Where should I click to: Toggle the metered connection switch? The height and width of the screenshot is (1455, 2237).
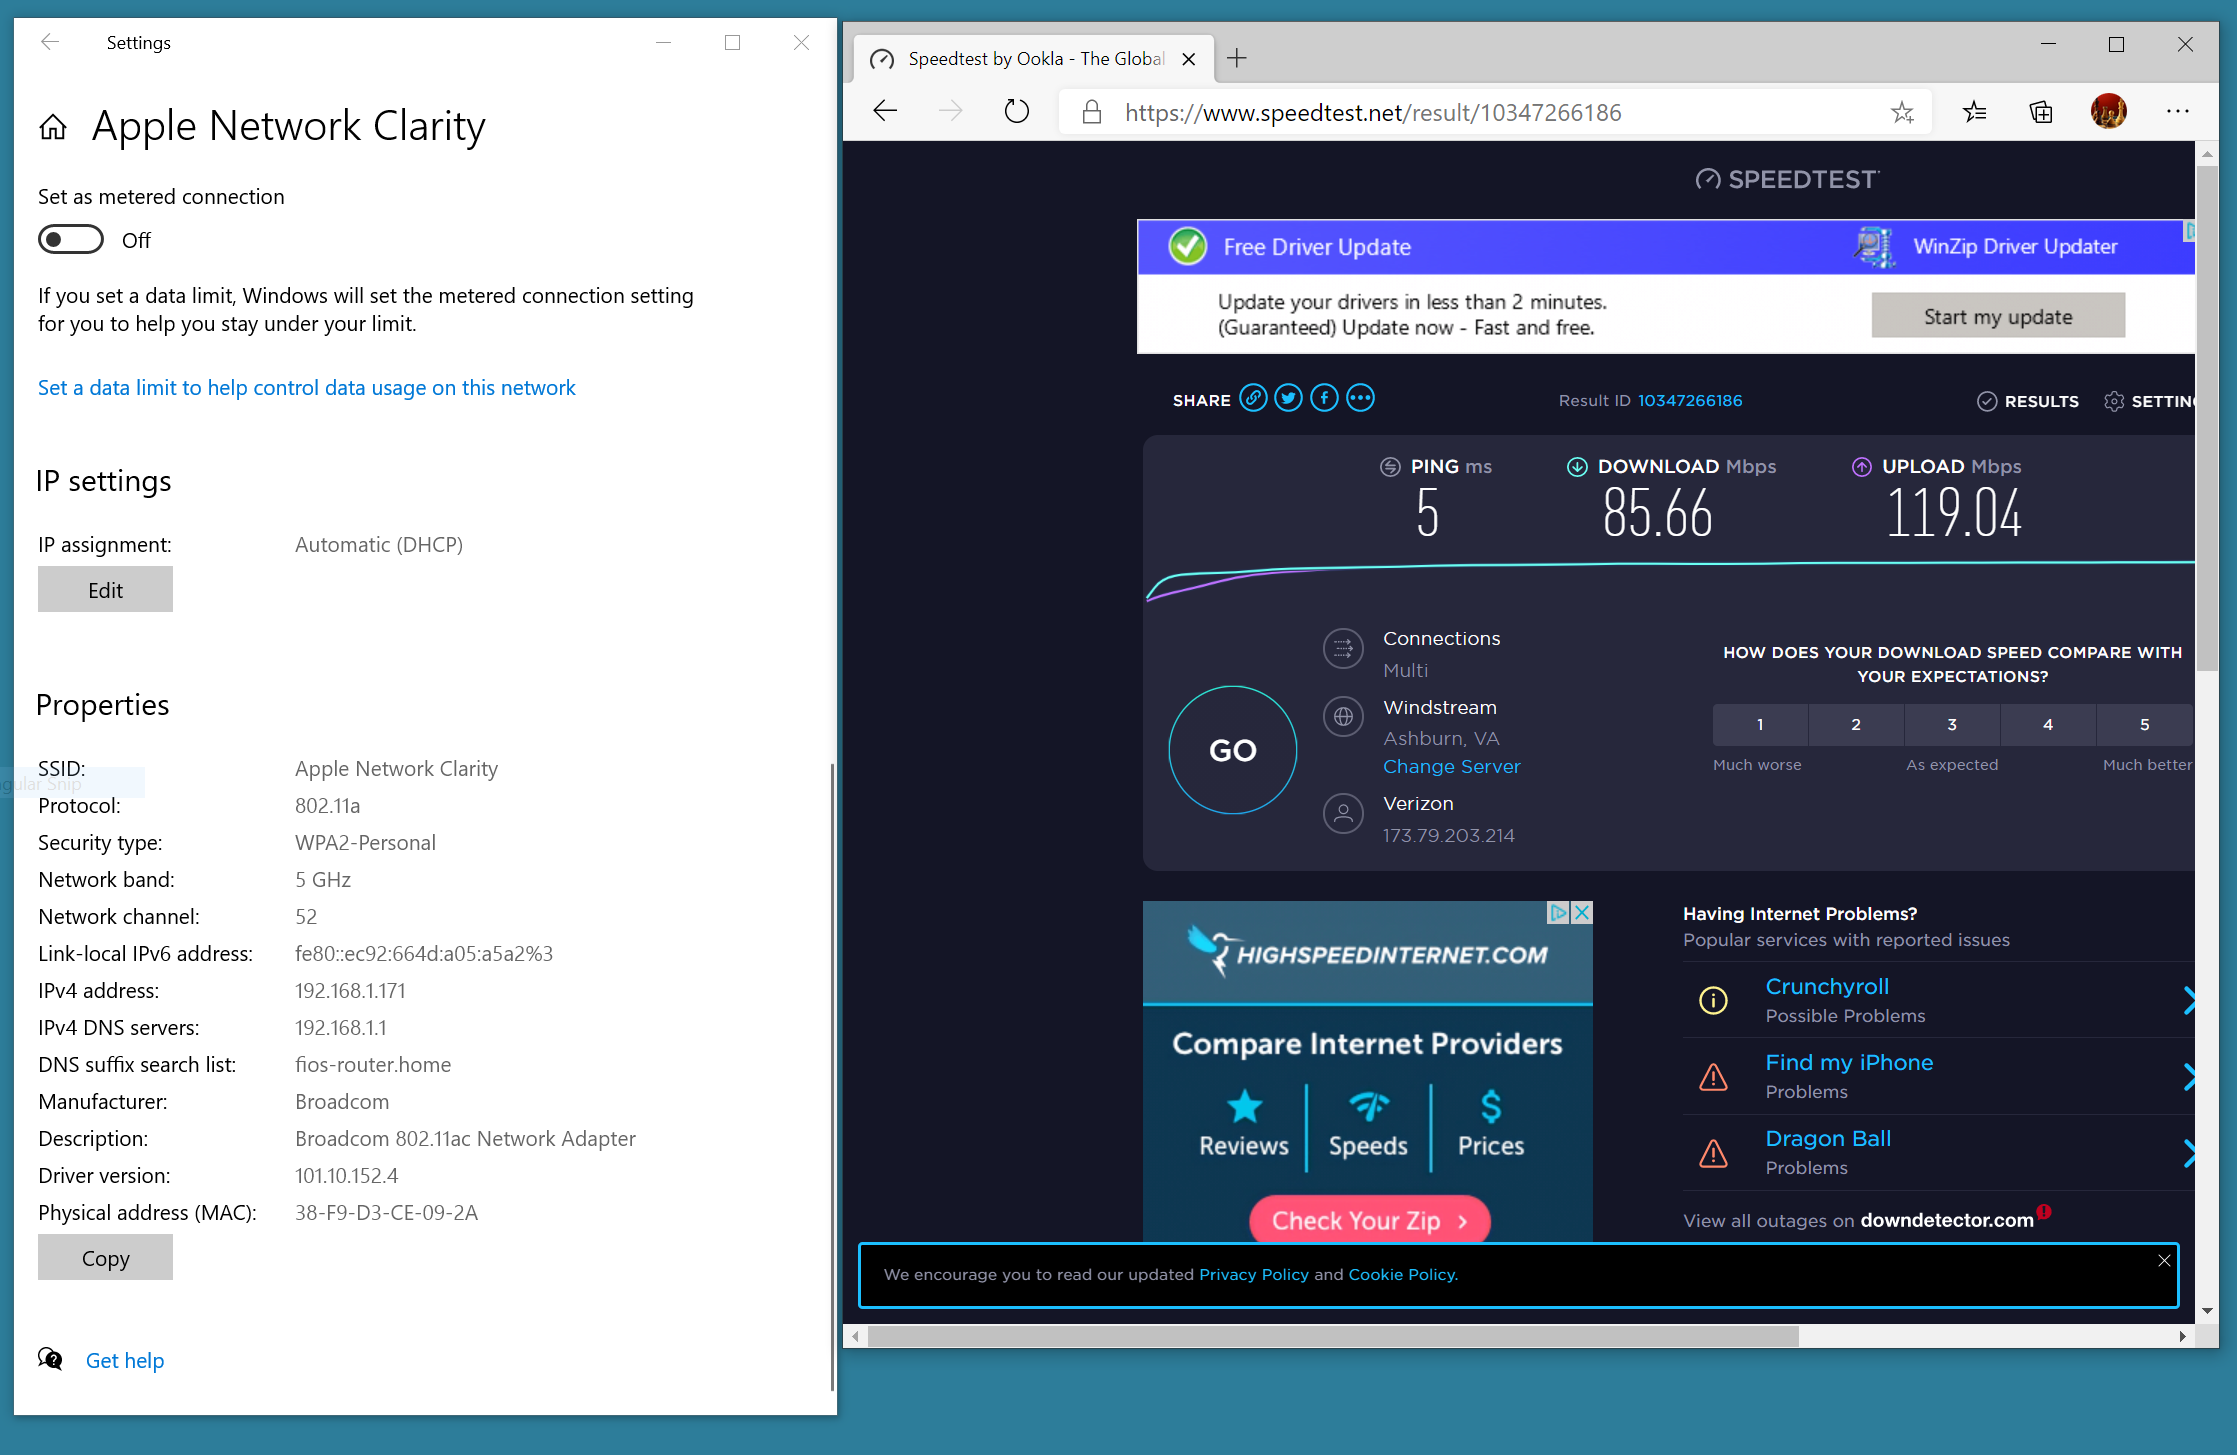point(70,240)
